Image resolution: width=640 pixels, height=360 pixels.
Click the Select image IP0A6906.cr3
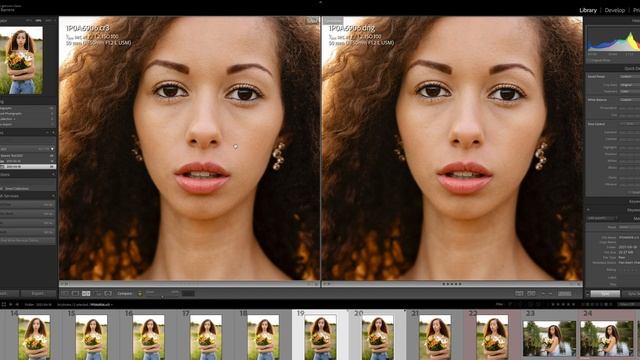189,148
